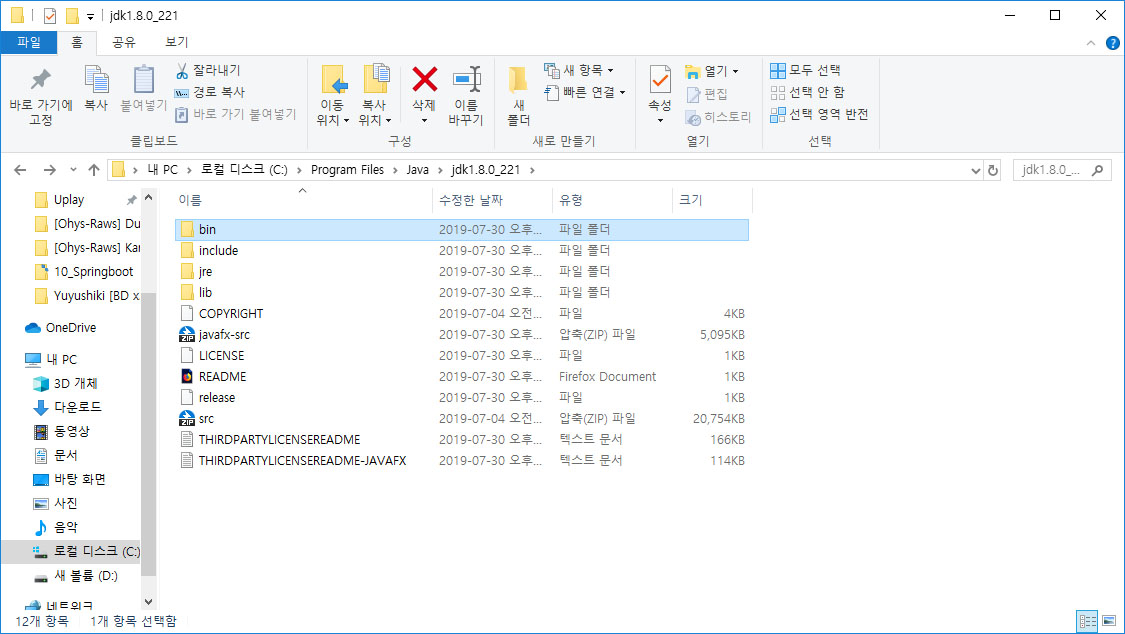Select the jre folder

pos(461,271)
